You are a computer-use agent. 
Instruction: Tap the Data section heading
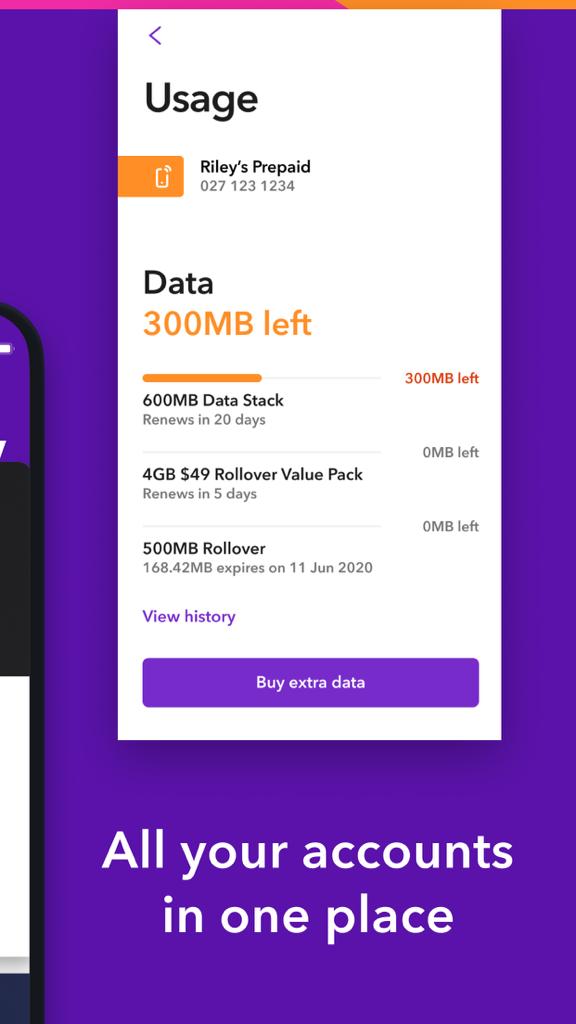(178, 283)
